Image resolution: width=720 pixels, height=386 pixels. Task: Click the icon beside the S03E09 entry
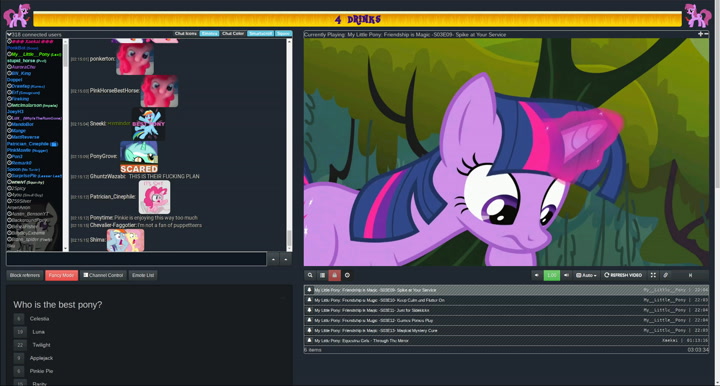tap(309, 290)
